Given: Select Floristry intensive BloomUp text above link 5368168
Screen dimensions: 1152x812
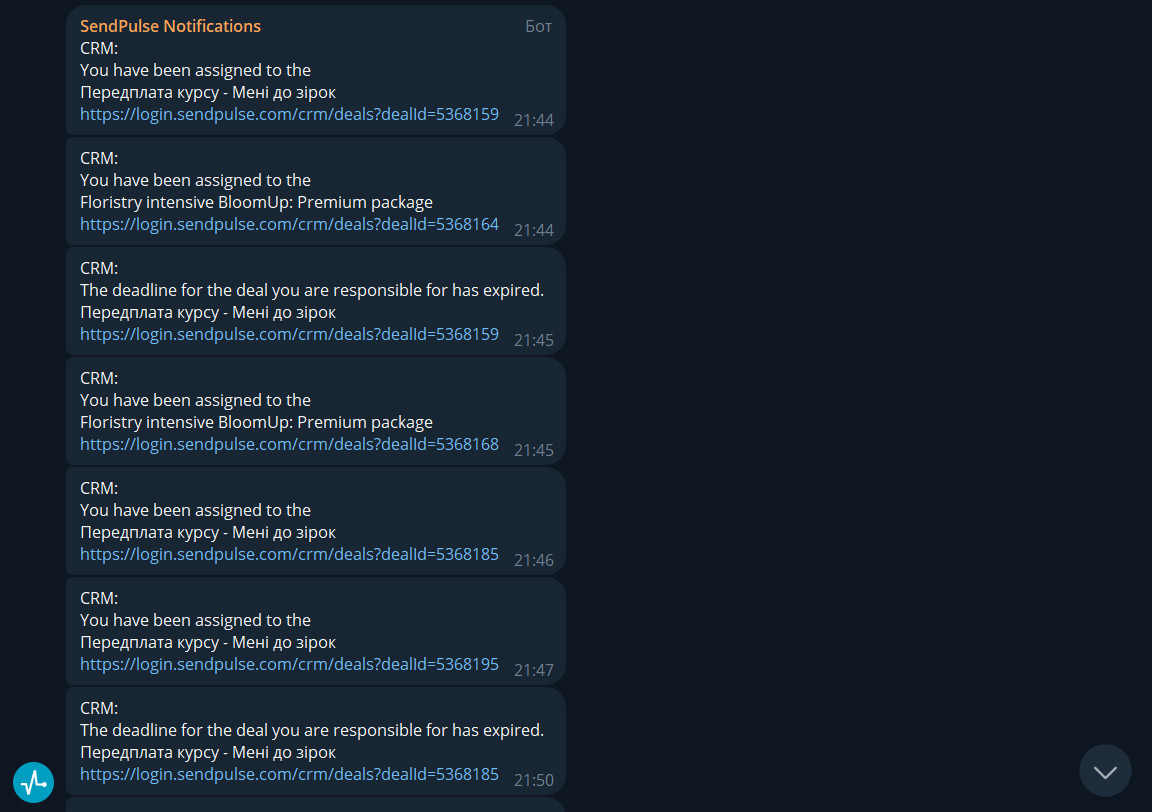Looking at the screenshot, I should point(256,422).
